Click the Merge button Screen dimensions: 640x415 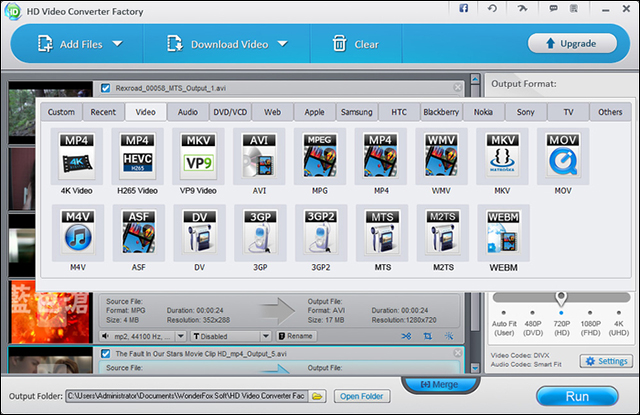pos(440,384)
